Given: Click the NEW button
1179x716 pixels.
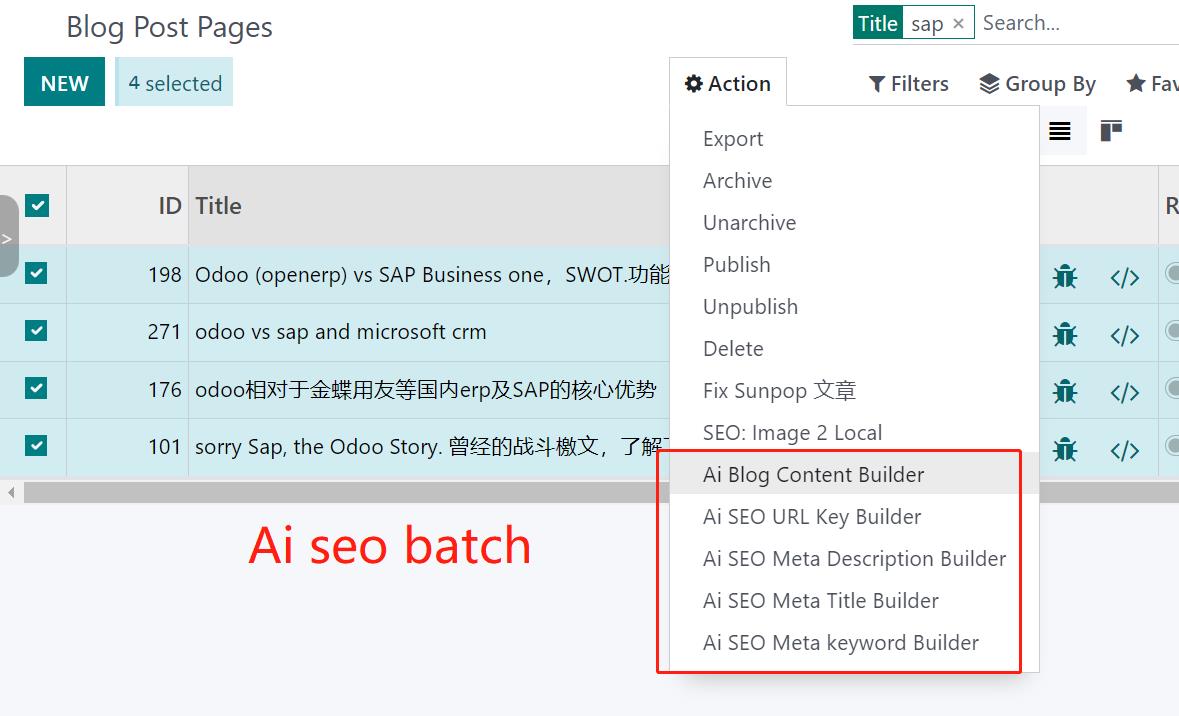Looking at the screenshot, I should (64, 84).
